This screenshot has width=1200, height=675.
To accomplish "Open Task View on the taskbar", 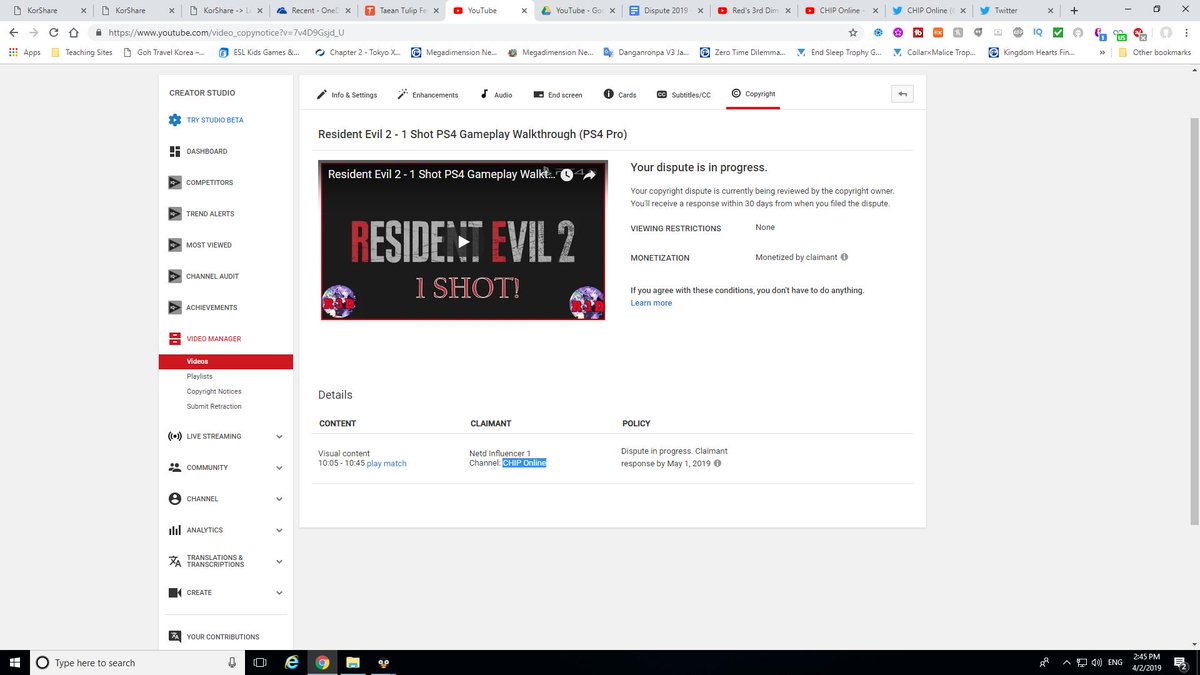I will click(x=259, y=662).
